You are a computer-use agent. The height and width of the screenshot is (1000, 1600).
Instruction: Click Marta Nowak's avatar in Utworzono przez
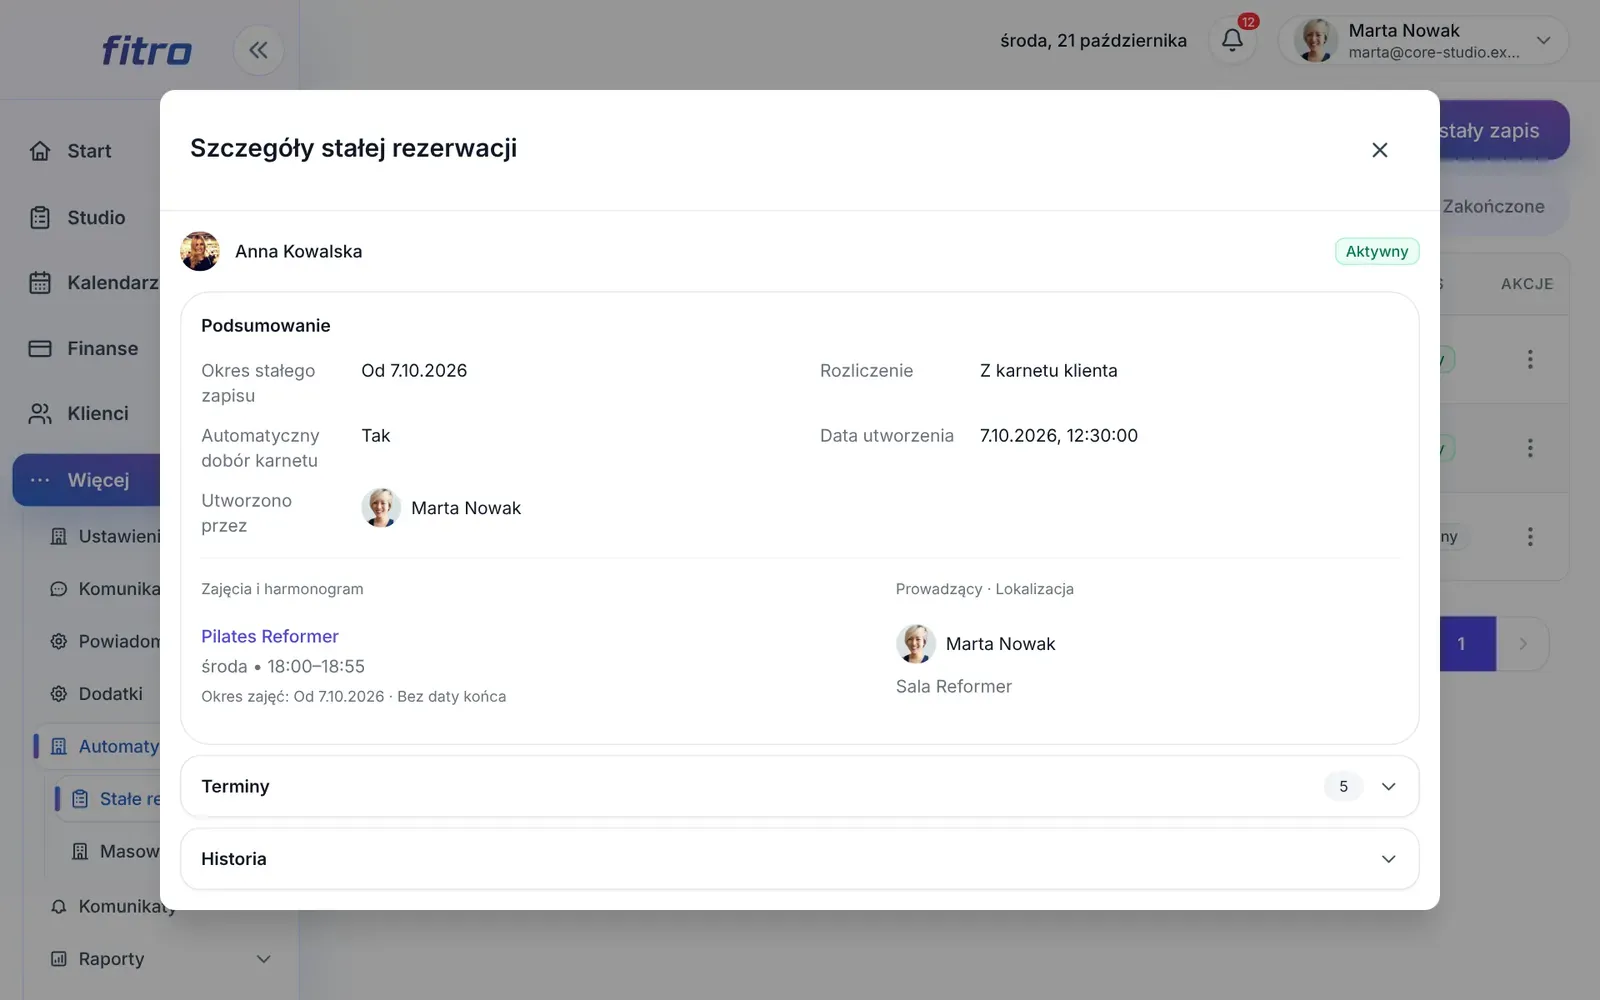click(x=381, y=508)
